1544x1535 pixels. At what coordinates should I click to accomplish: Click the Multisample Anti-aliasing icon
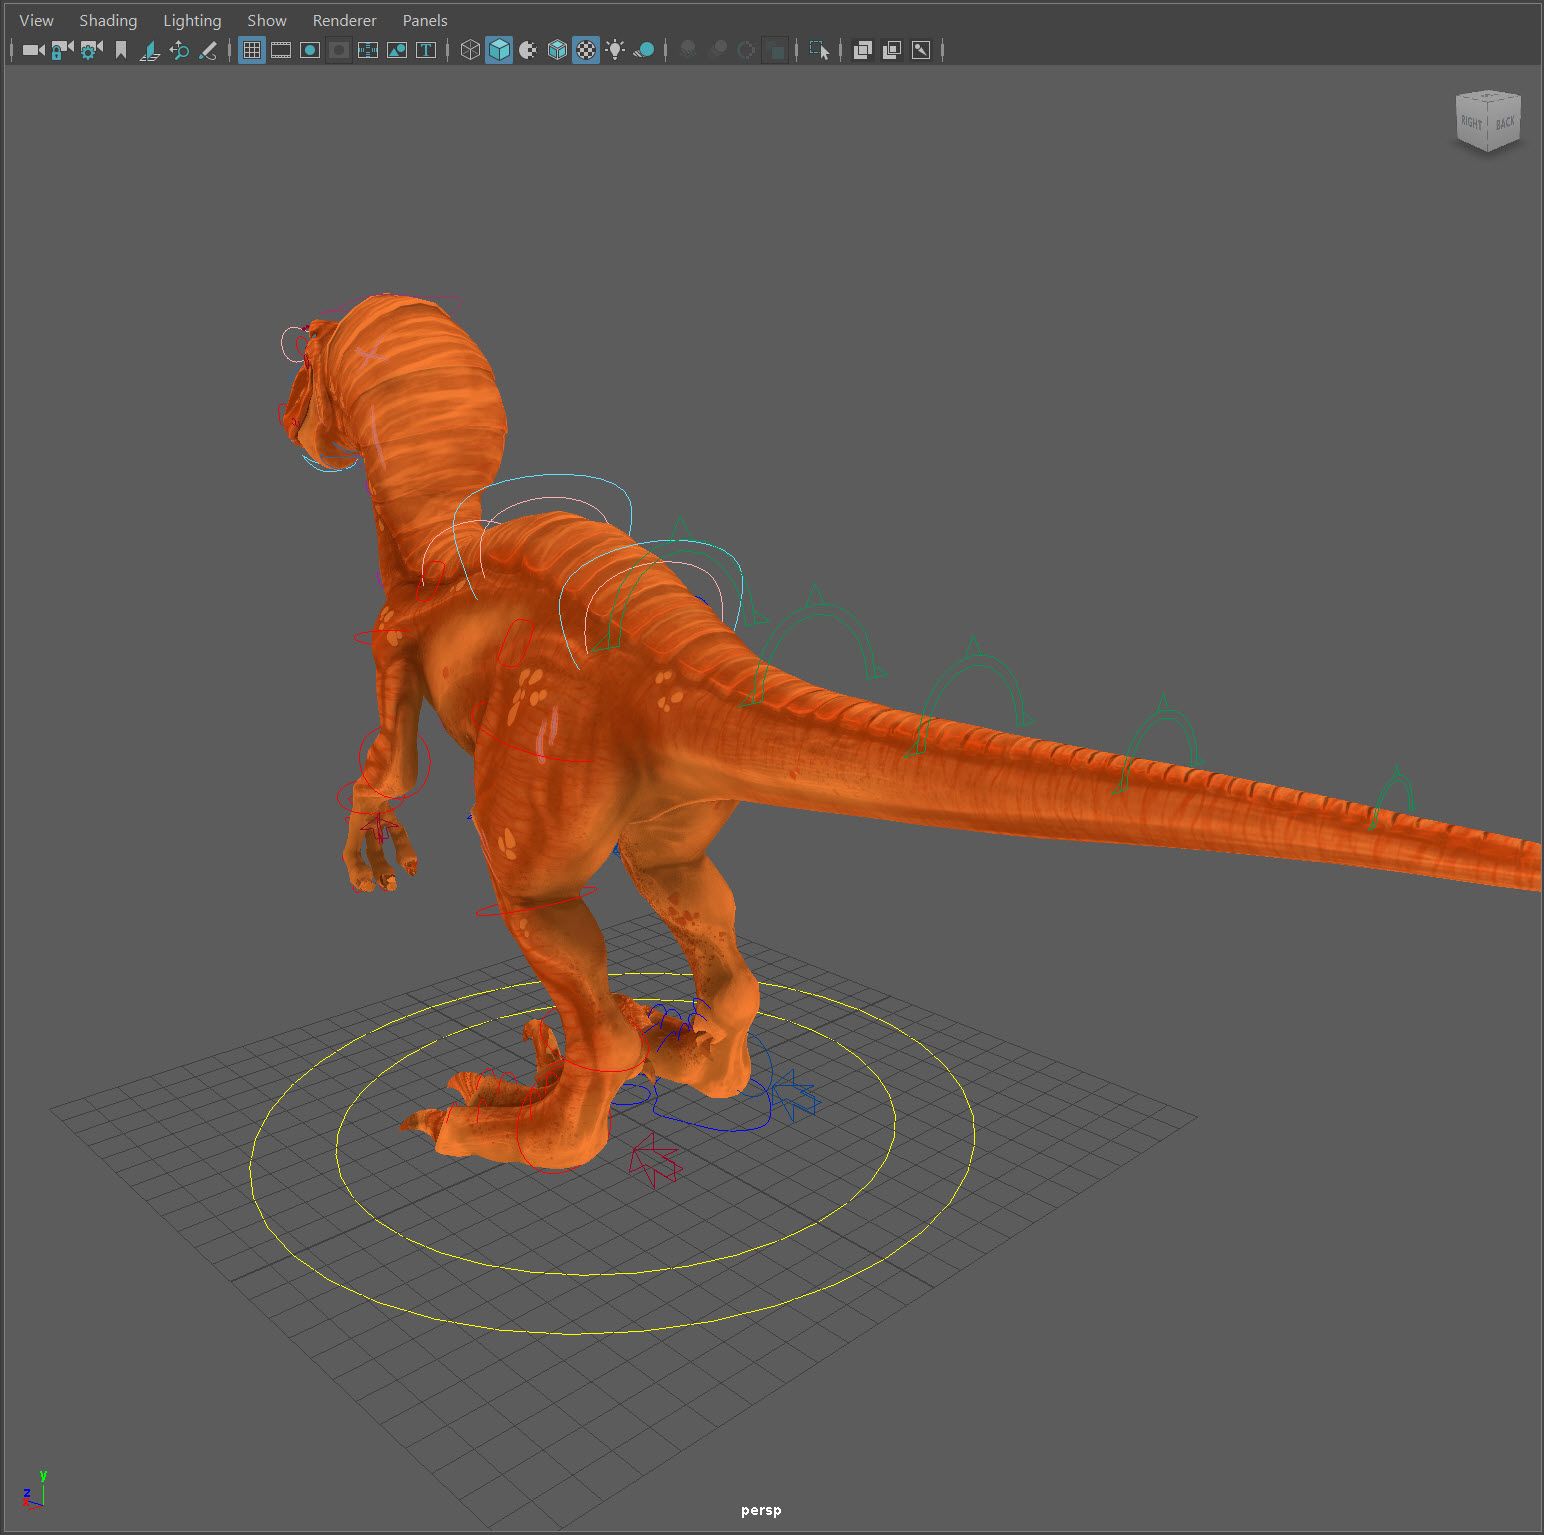coord(746,50)
